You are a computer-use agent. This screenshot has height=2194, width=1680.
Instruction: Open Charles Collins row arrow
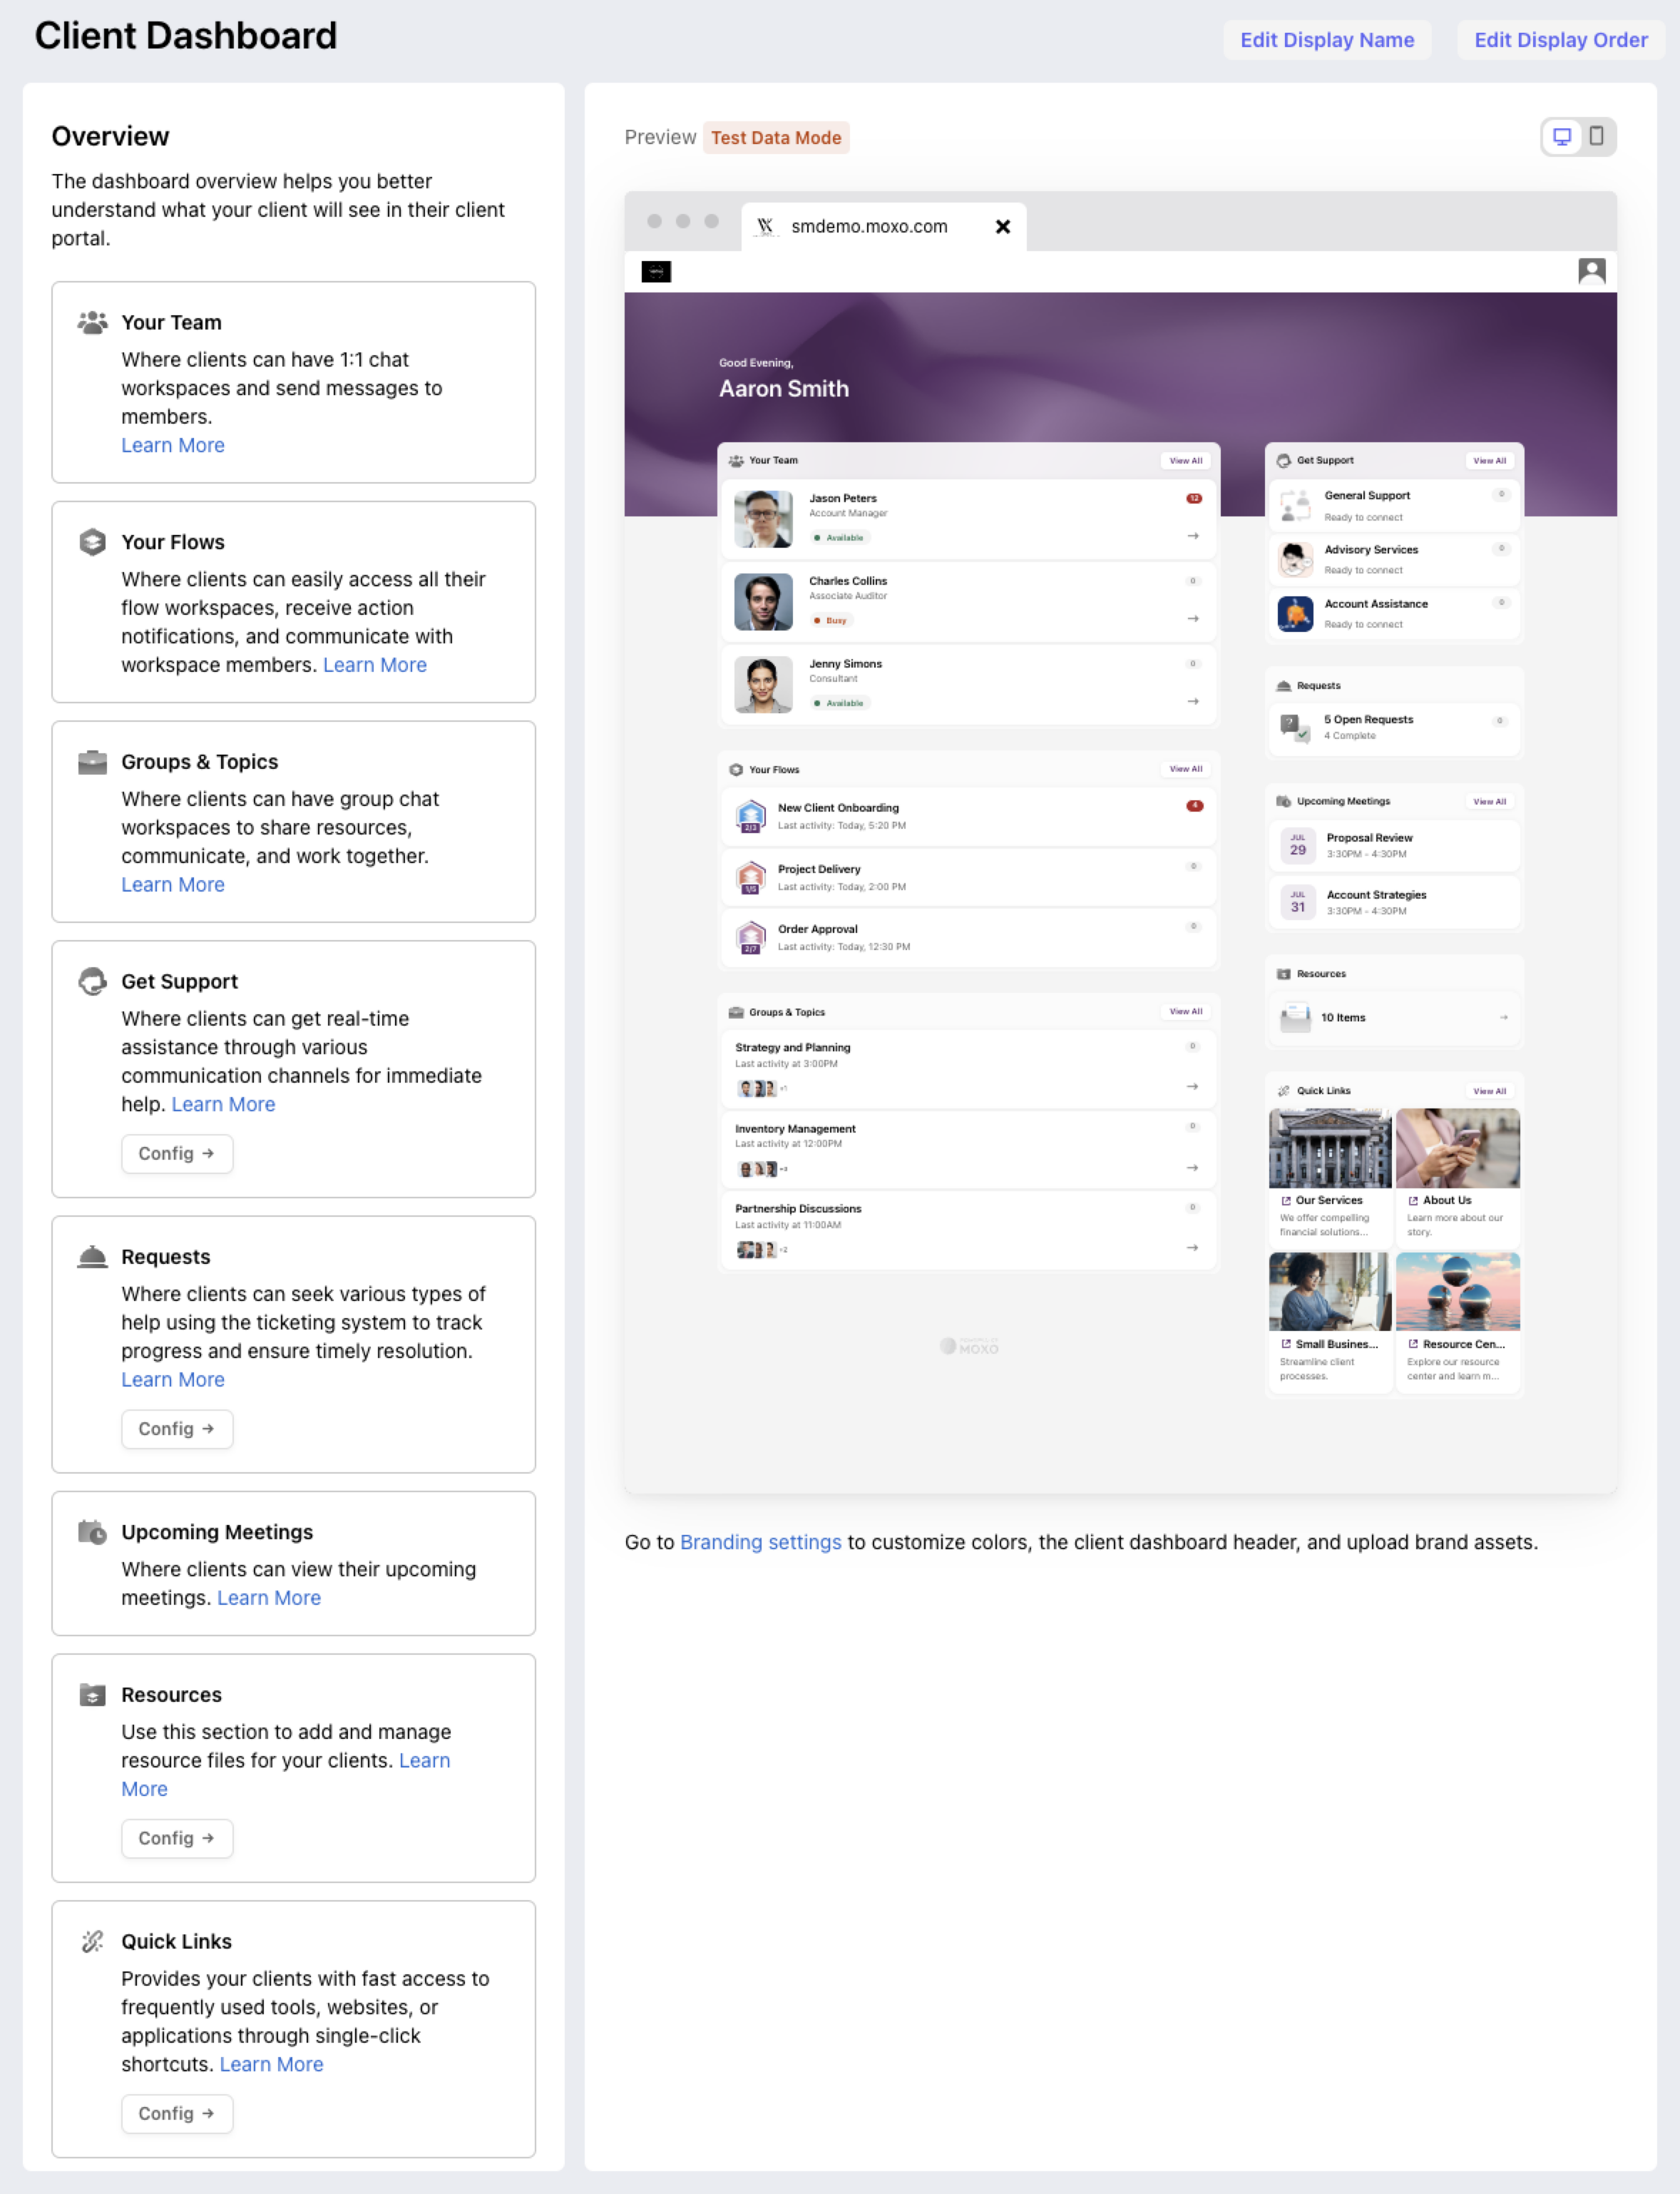[x=1192, y=619]
